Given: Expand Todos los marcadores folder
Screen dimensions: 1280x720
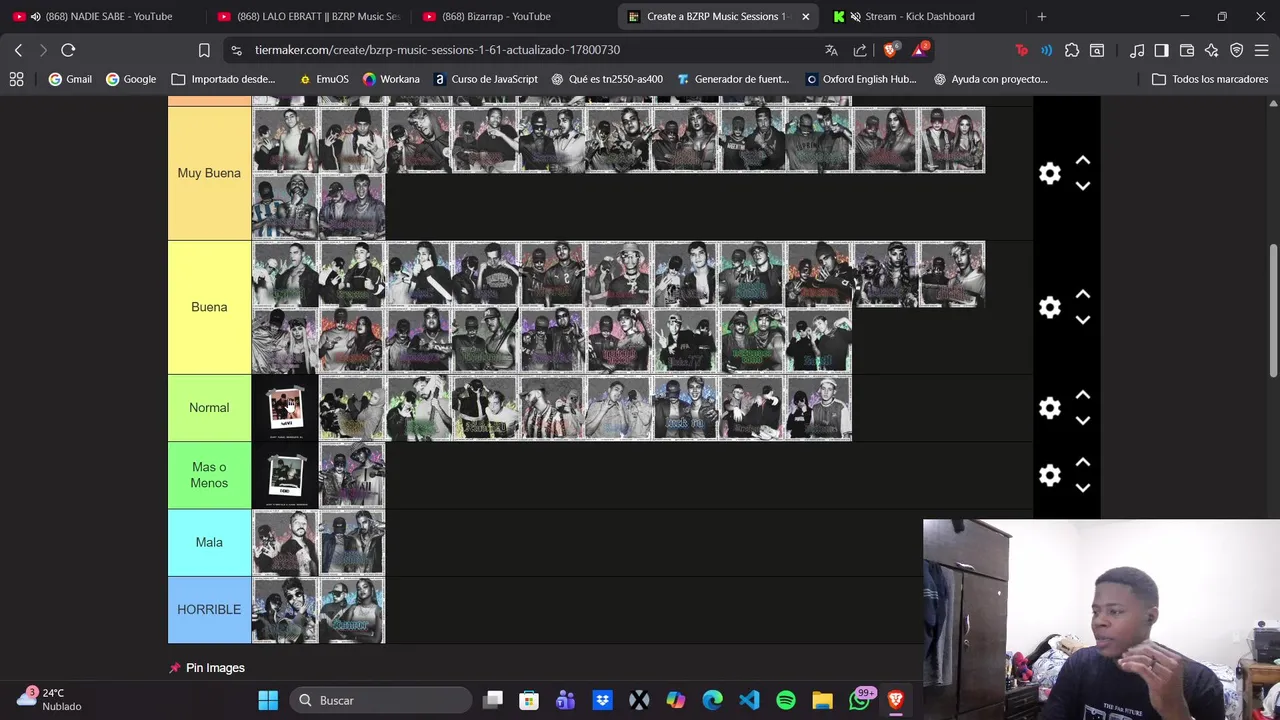Looking at the screenshot, I should pos(1210,79).
